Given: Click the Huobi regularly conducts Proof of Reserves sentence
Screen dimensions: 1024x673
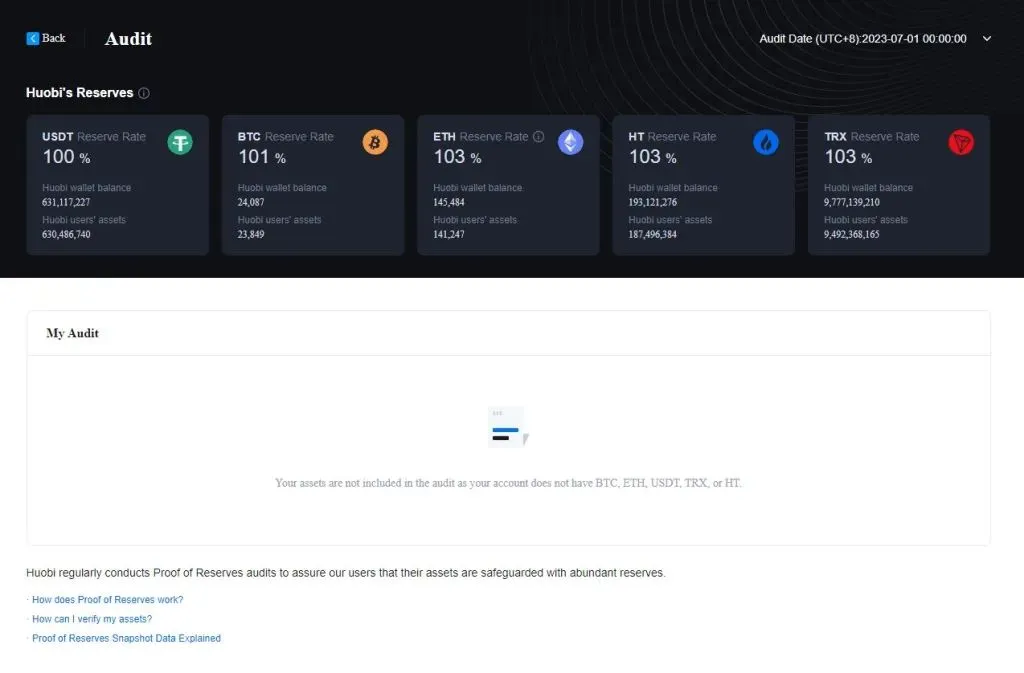Looking at the screenshot, I should point(345,572).
